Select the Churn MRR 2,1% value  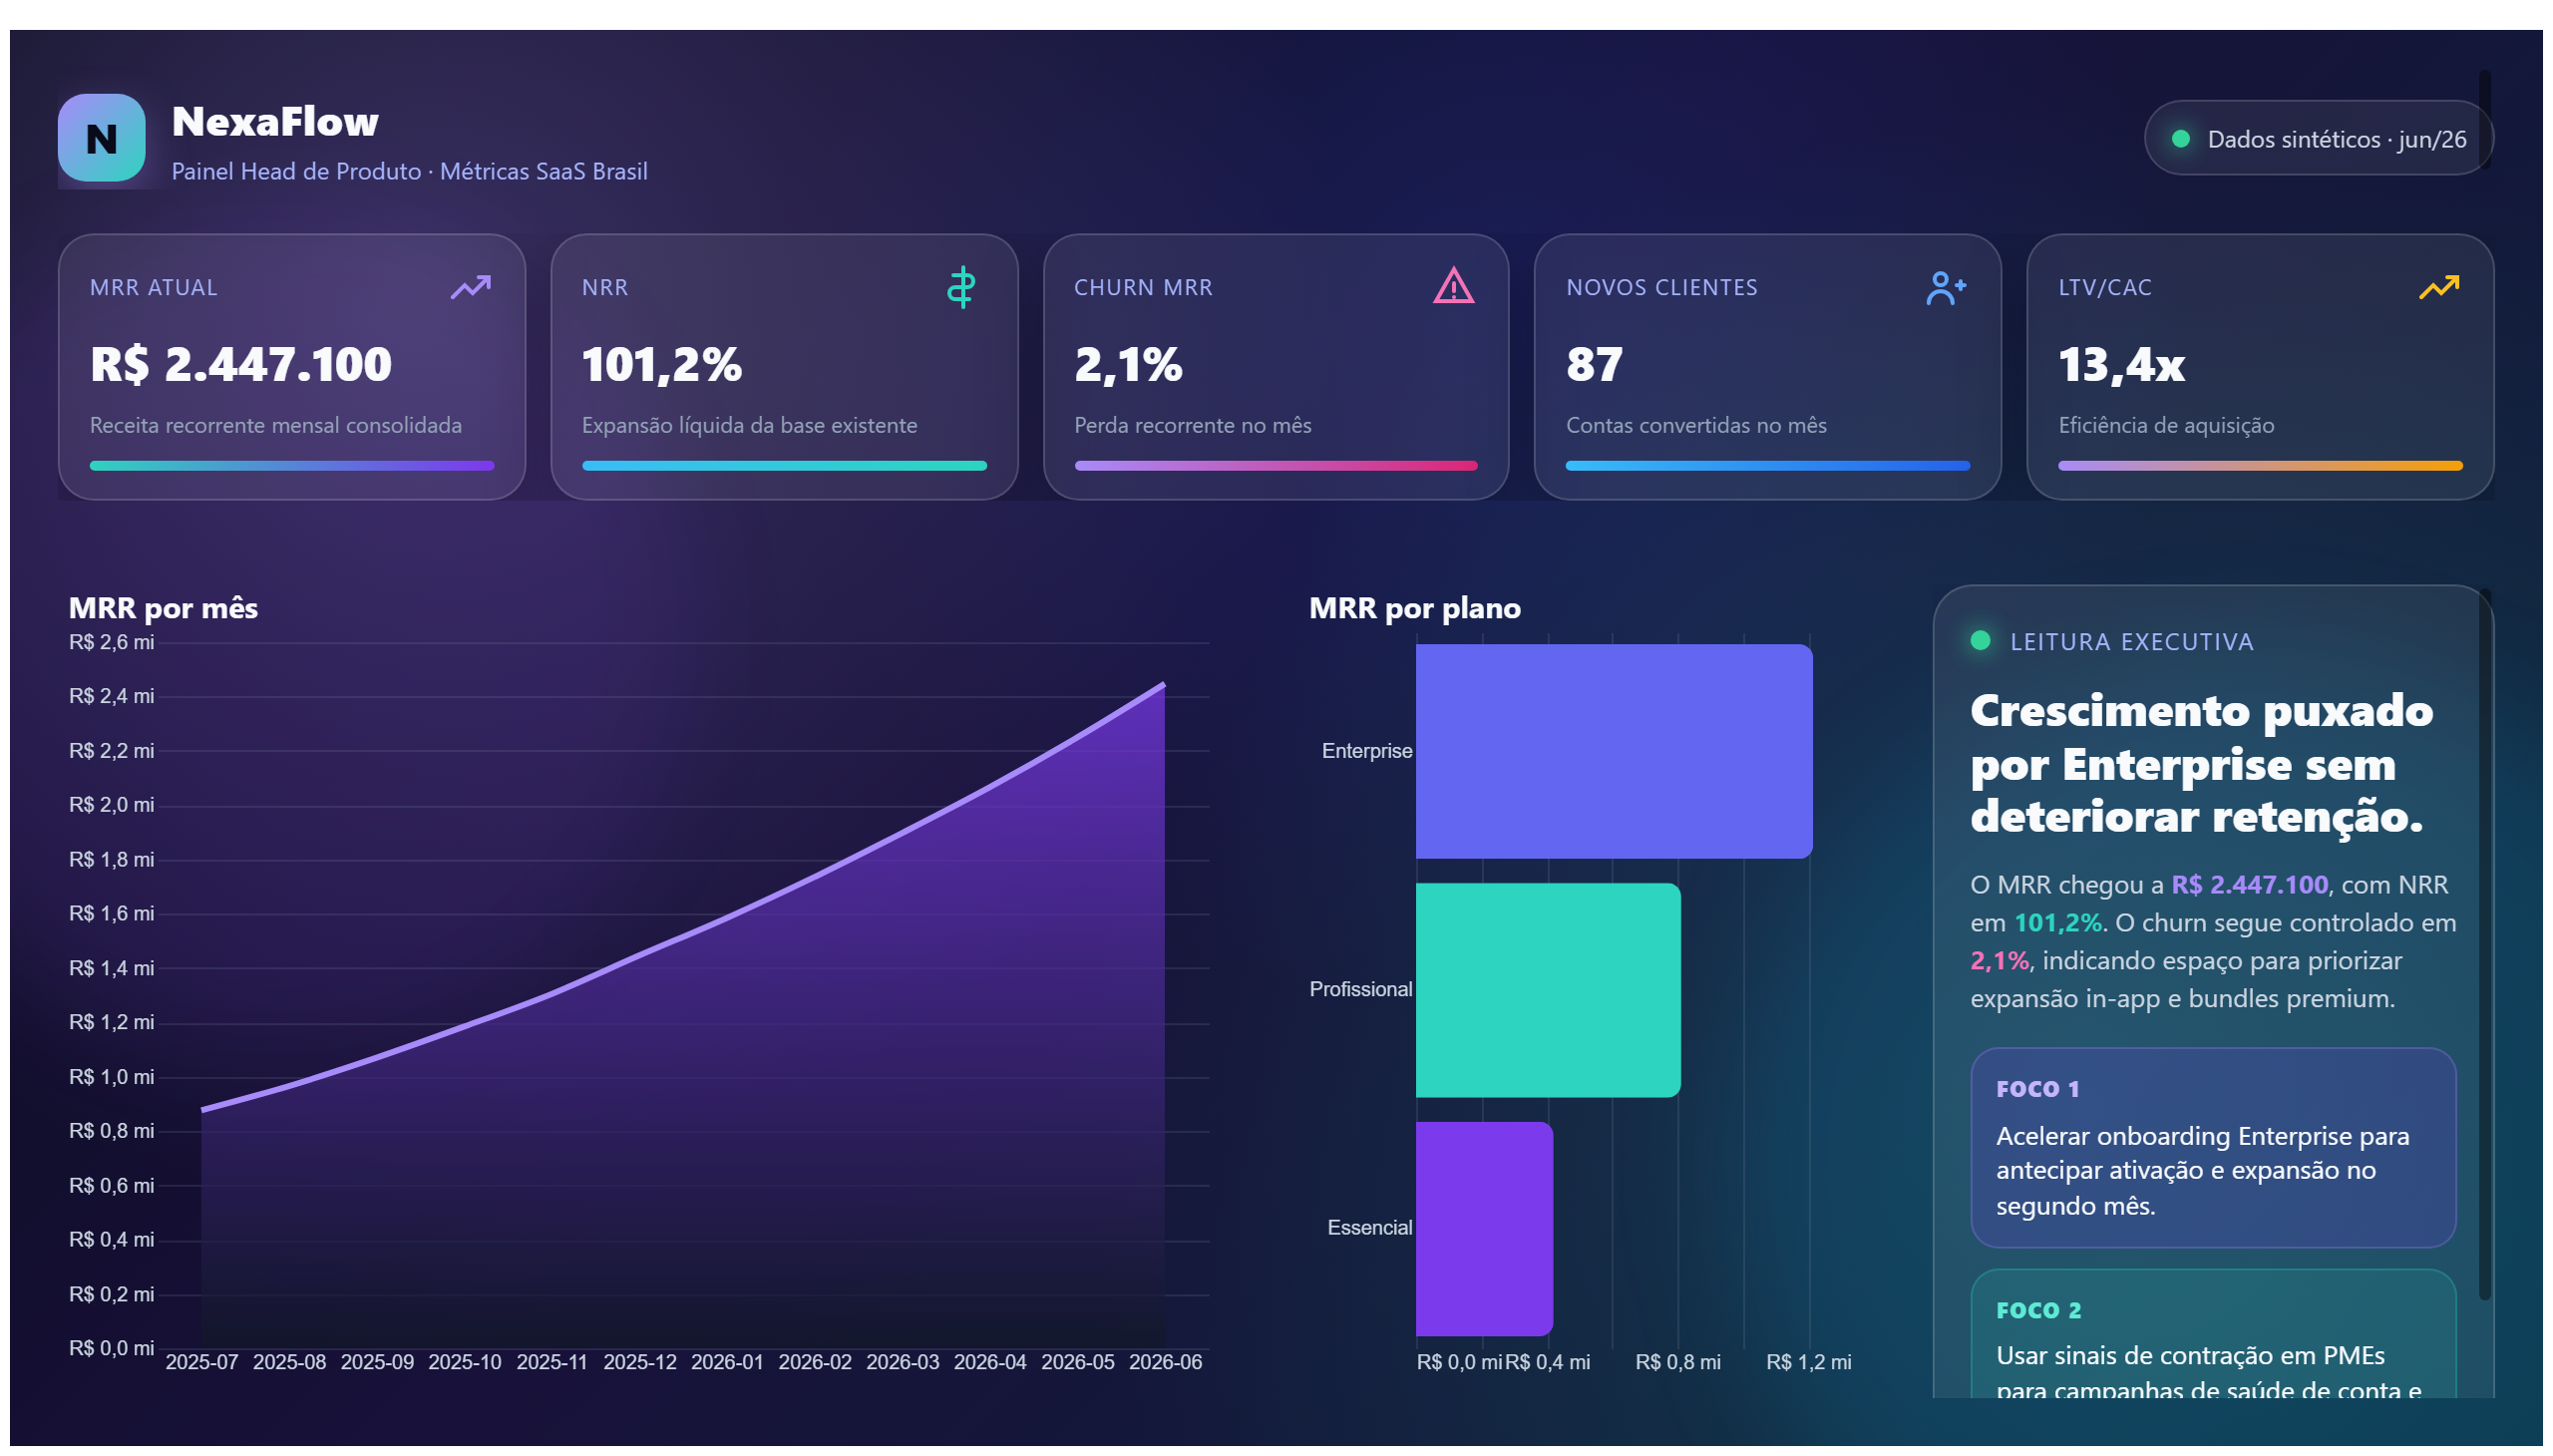pyautogui.click(x=1128, y=364)
